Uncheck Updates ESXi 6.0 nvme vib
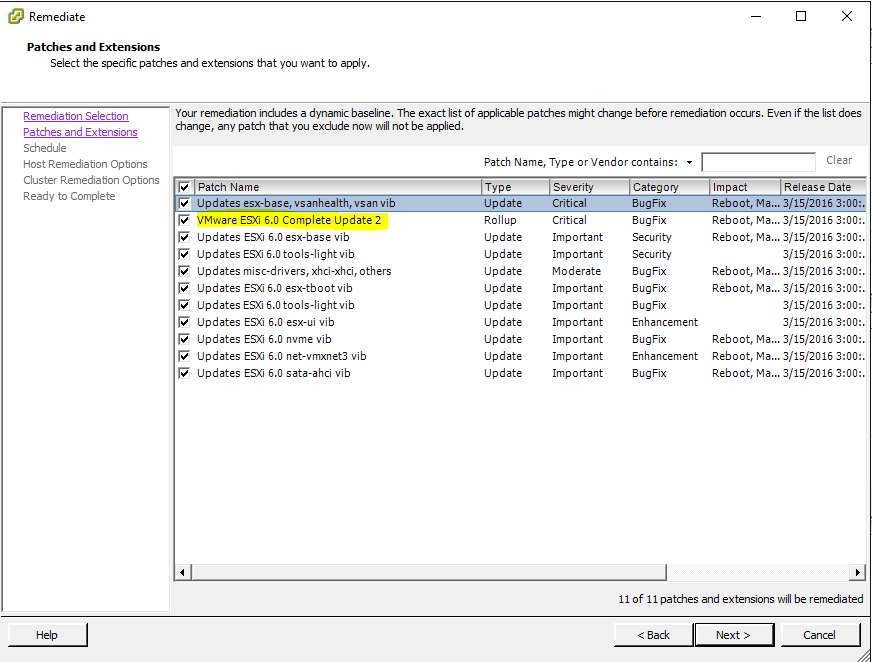872x662 pixels. click(x=184, y=339)
